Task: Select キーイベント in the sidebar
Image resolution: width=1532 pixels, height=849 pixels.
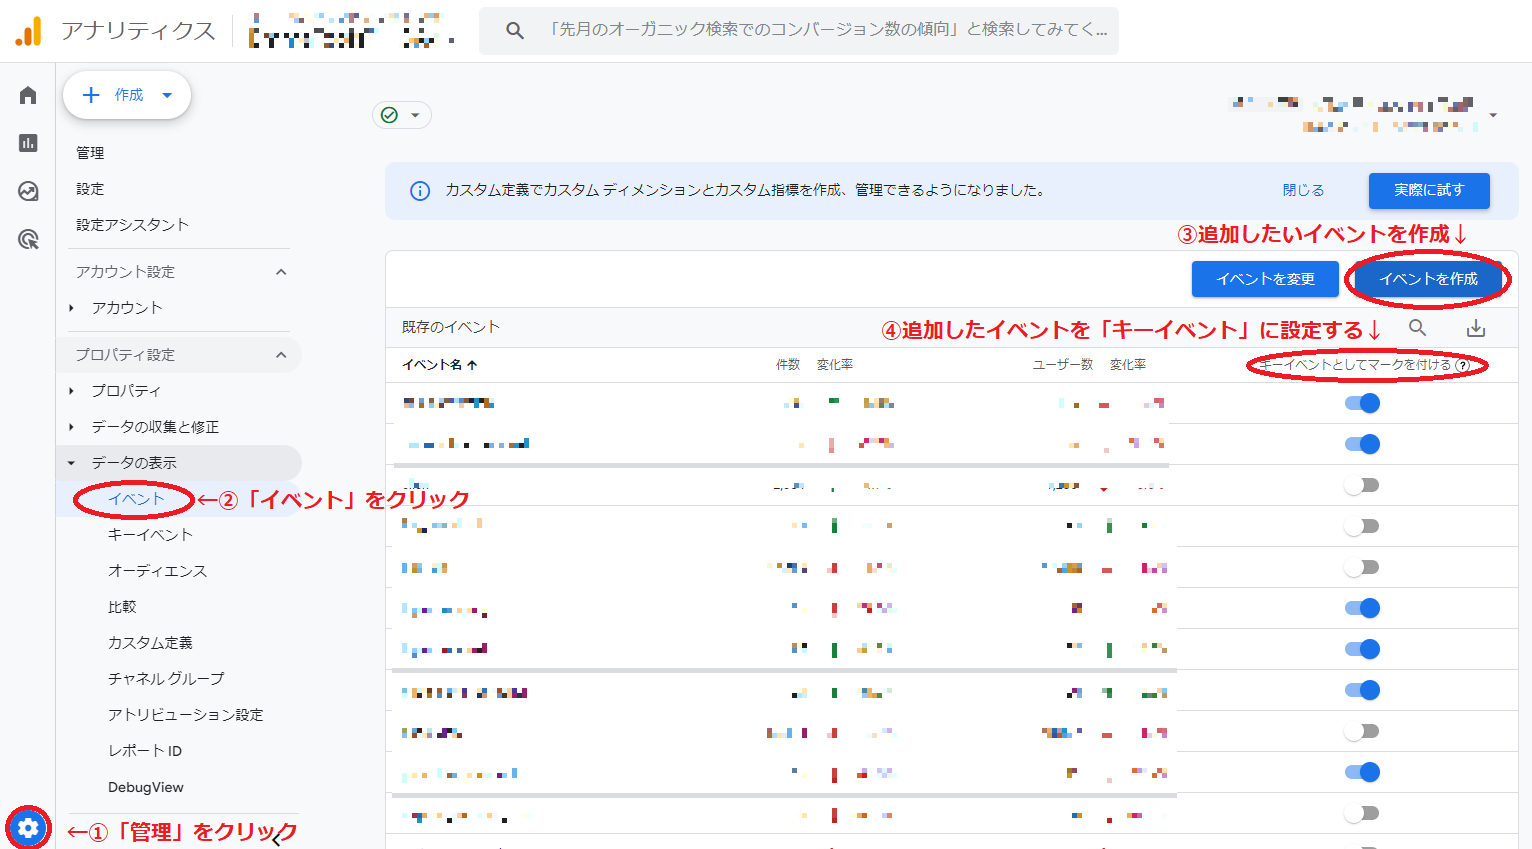Action: [150, 535]
